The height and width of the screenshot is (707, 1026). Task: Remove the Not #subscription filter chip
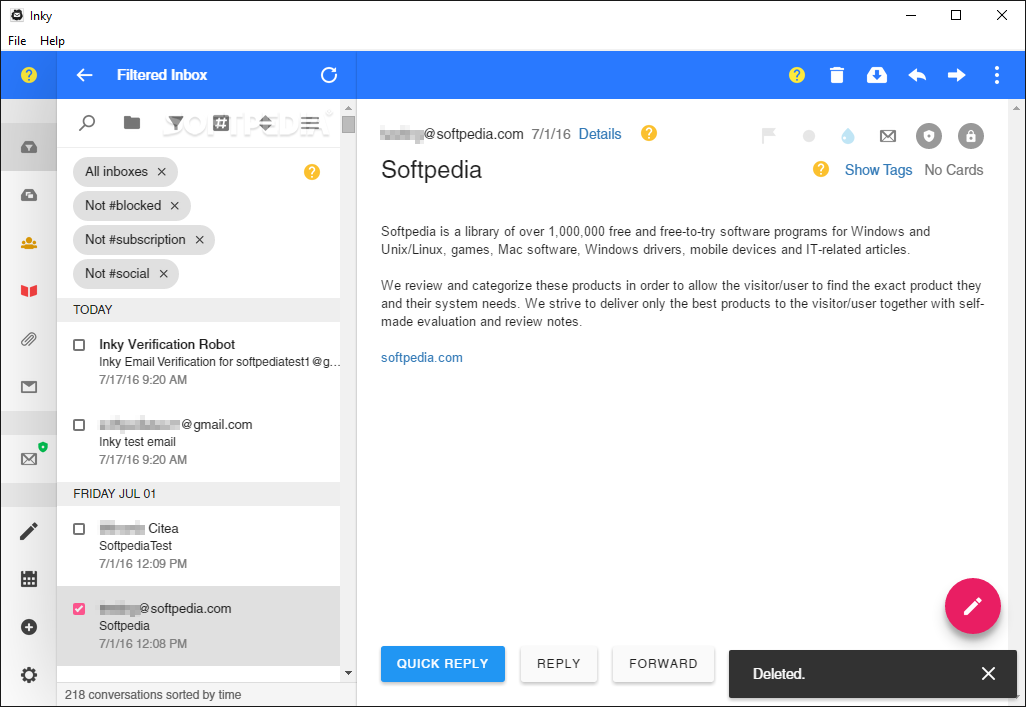(200, 240)
